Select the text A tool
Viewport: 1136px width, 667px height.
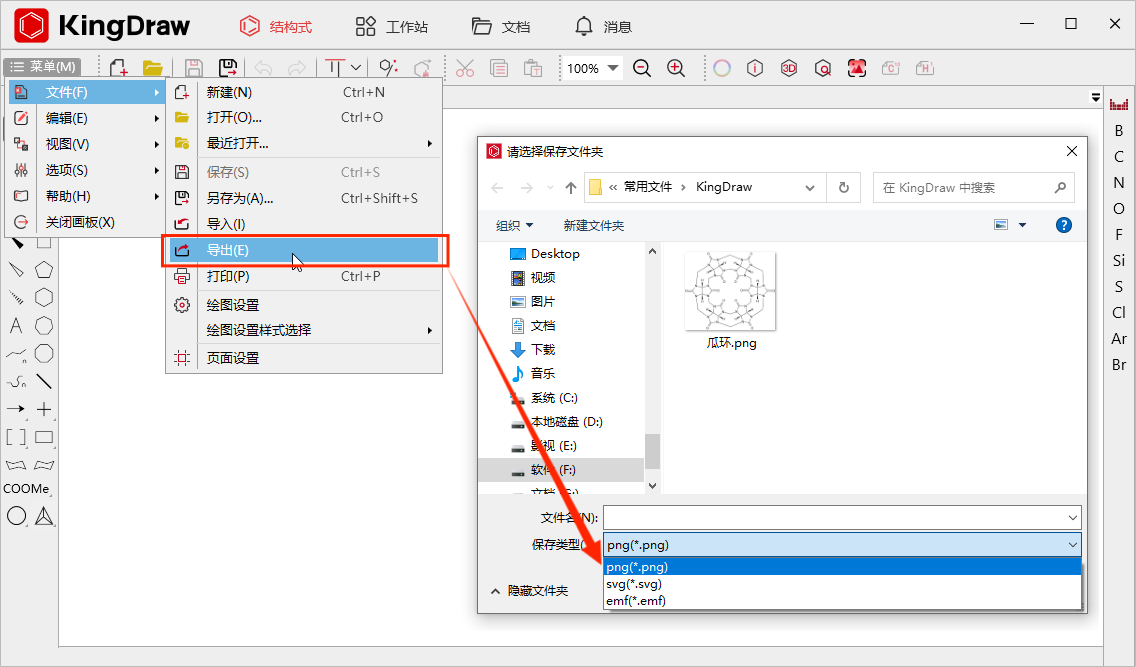click(x=16, y=325)
